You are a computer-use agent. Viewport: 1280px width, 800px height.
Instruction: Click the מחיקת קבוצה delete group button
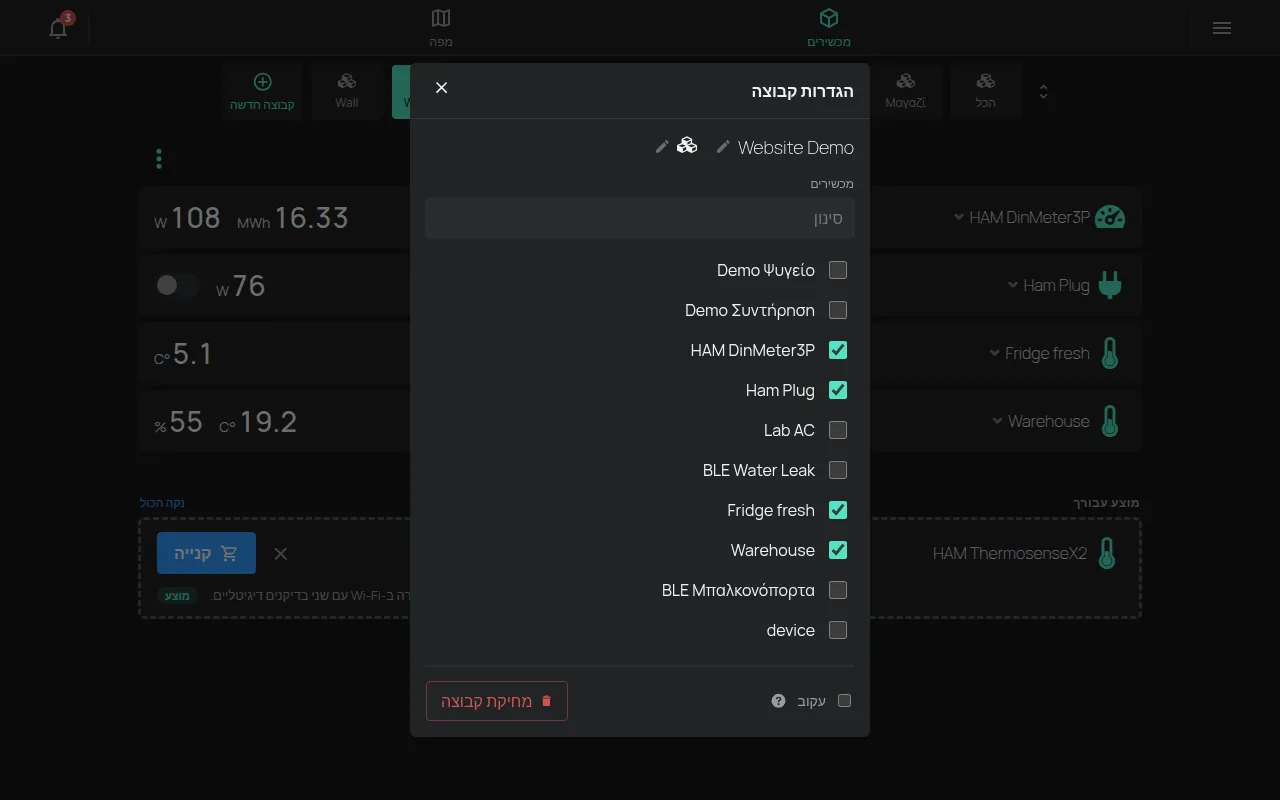[497, 701]
